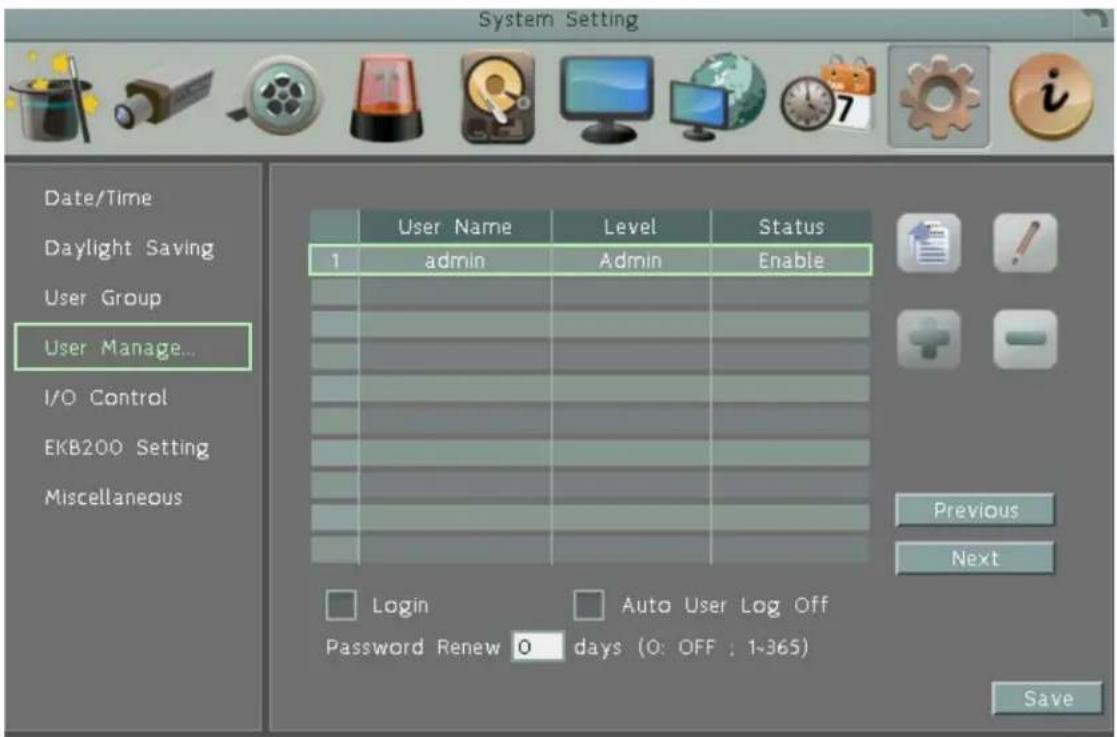This screenshot has height=737, width=1117.
Task: Click the 'Admin' level cell
Action: [x=630, y=261]
